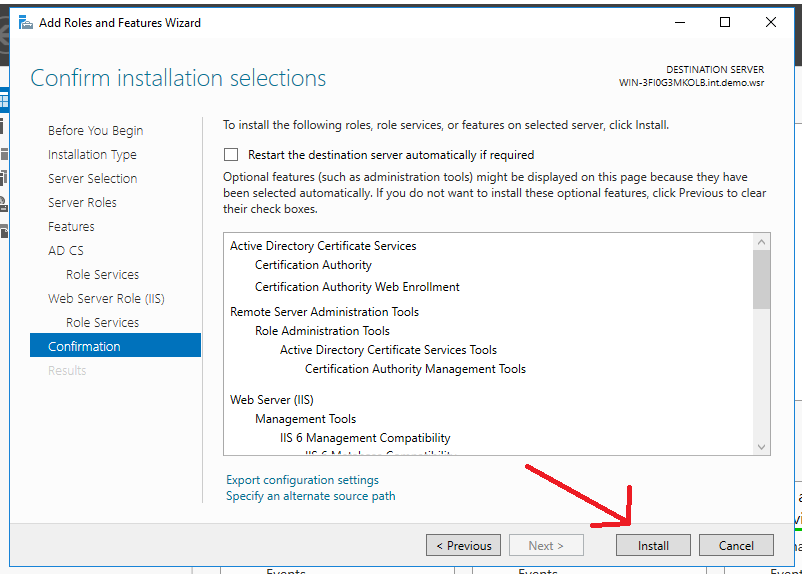
Task: Go to Web Server Role (IIS) step
Action: pos(106,299)
